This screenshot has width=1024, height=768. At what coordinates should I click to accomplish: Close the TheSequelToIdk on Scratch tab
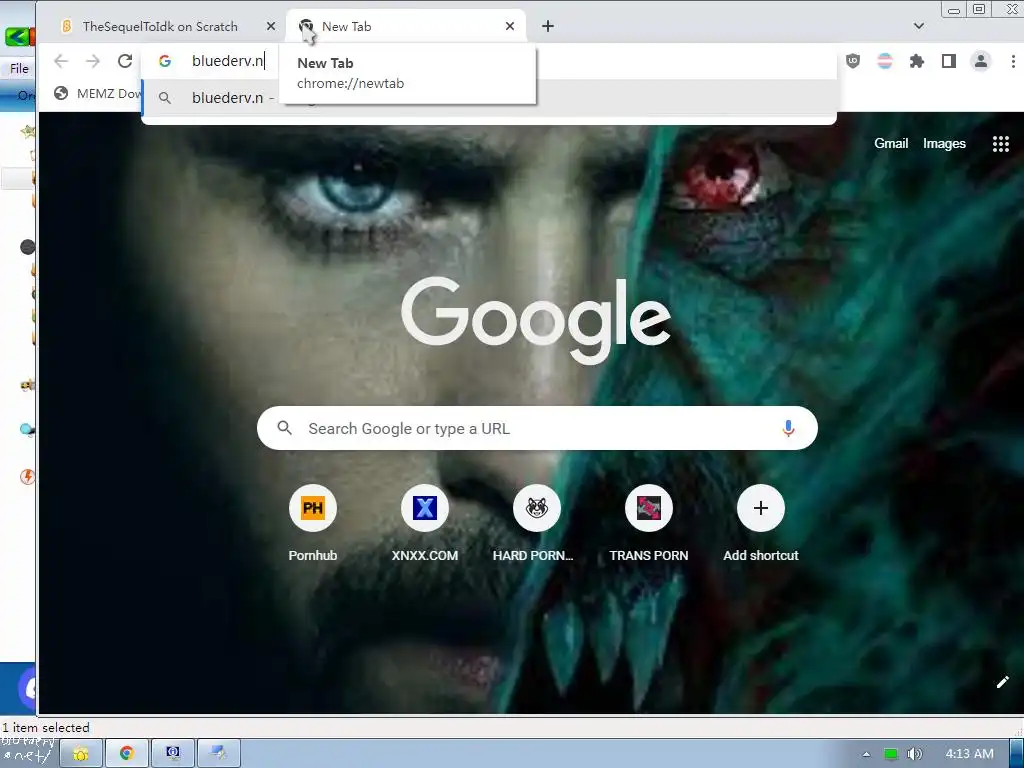click(x=271, y=26)
